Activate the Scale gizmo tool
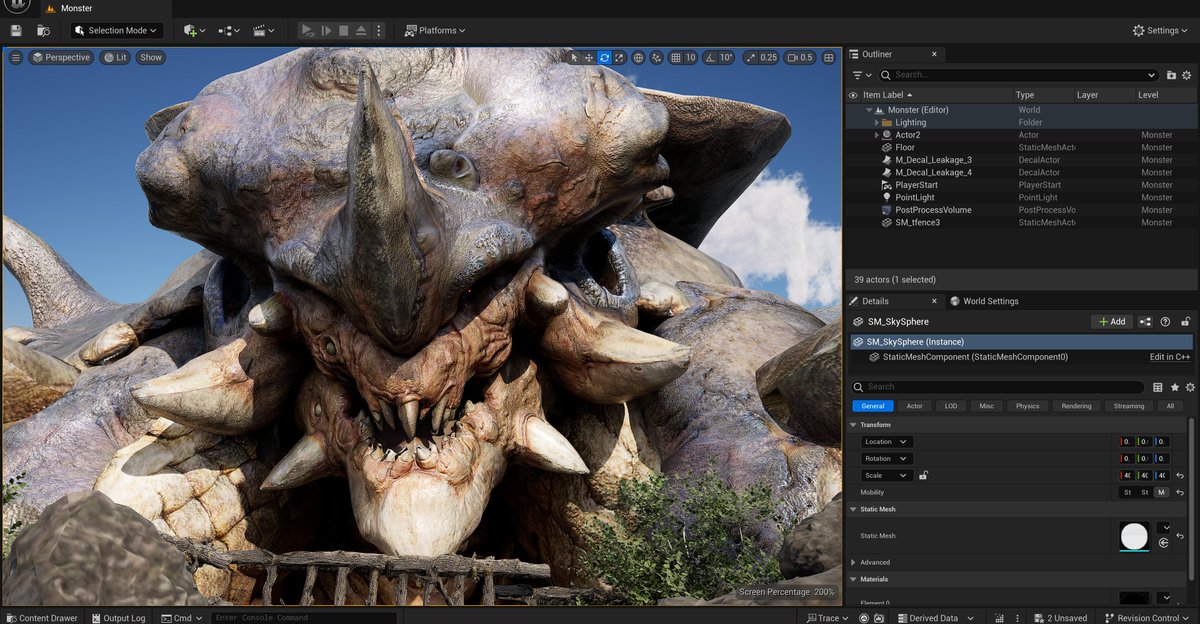Viewport: 1200px width, 624px height. (x=619, y=58)
